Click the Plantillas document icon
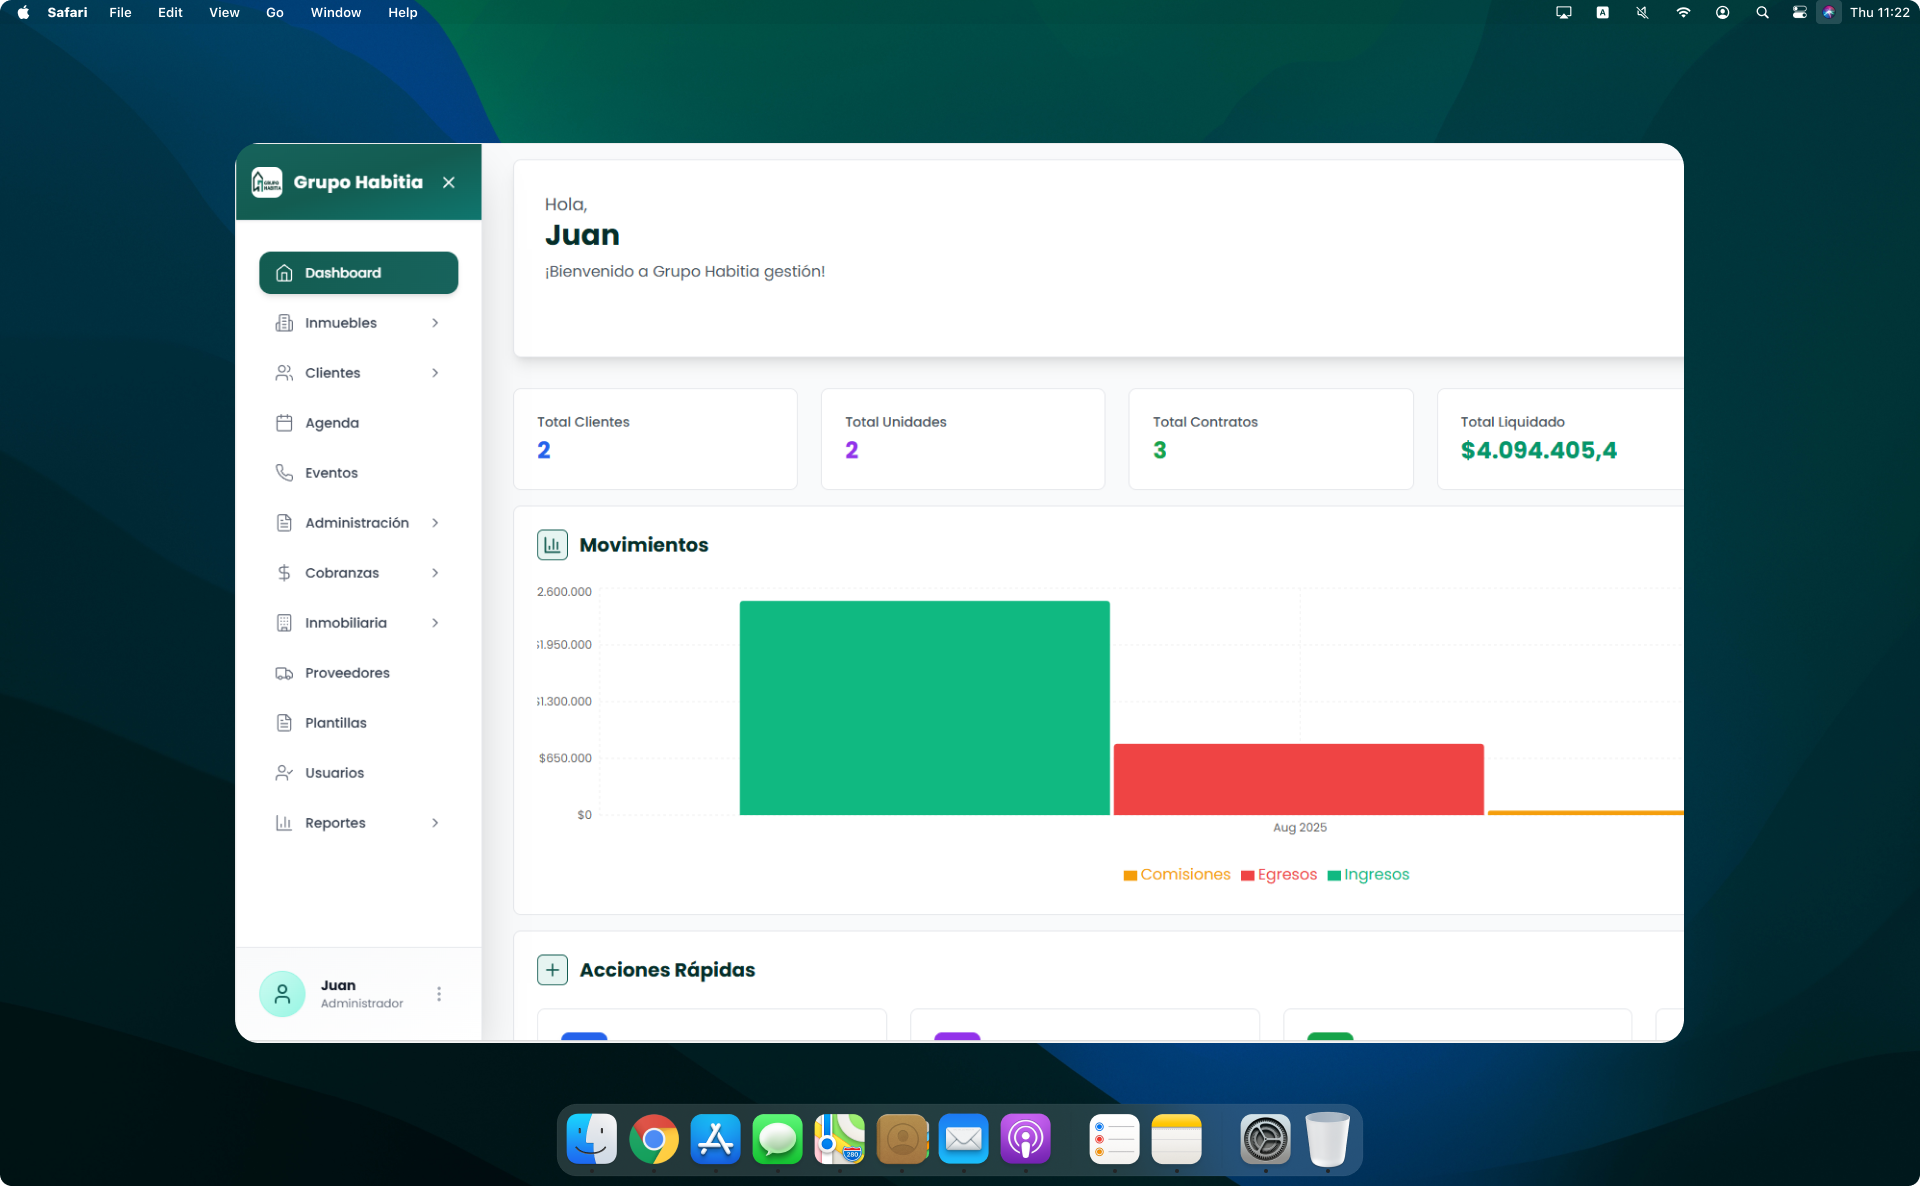Image resolution: width=1920 pixels, height=1186 pixels. (x=284, y=723)
